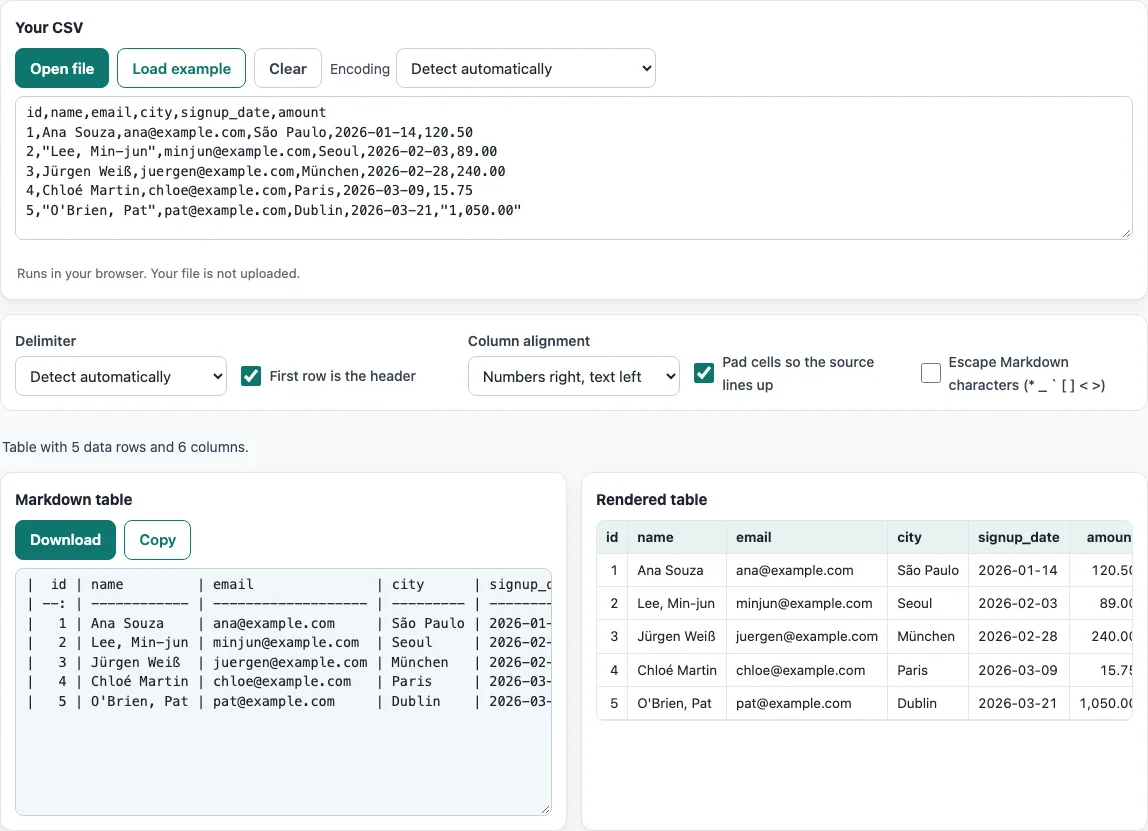Click '2026-03-09' date cell in rendered table

1018,670
